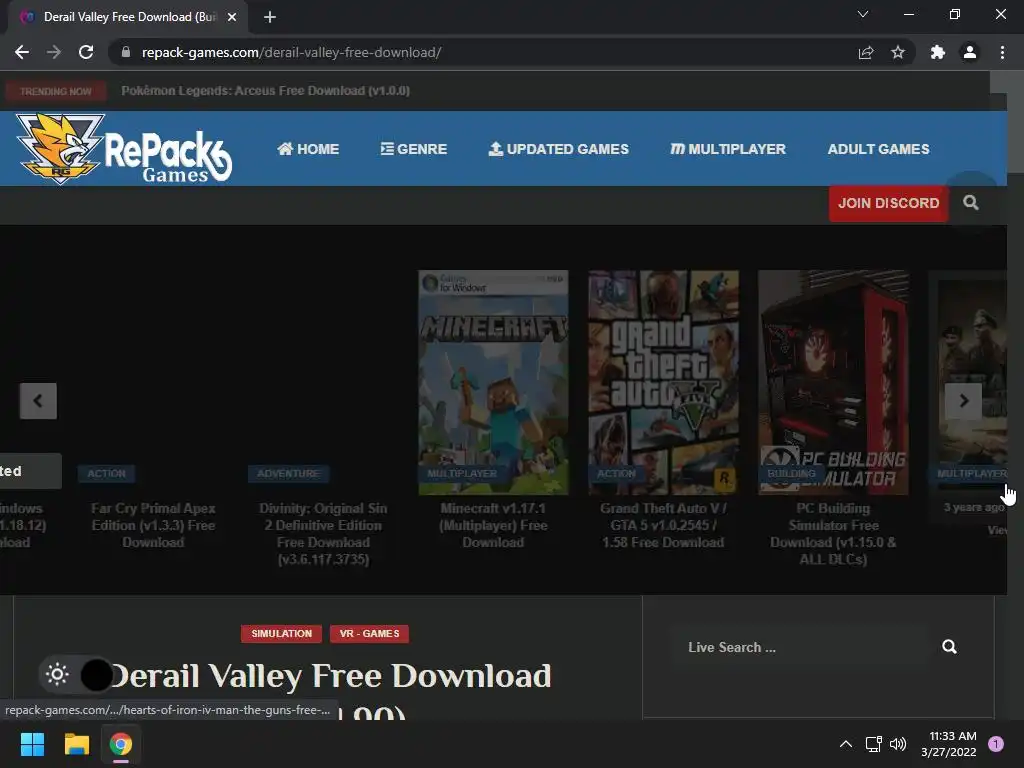Show hidden system tray icons

(846, 744)
